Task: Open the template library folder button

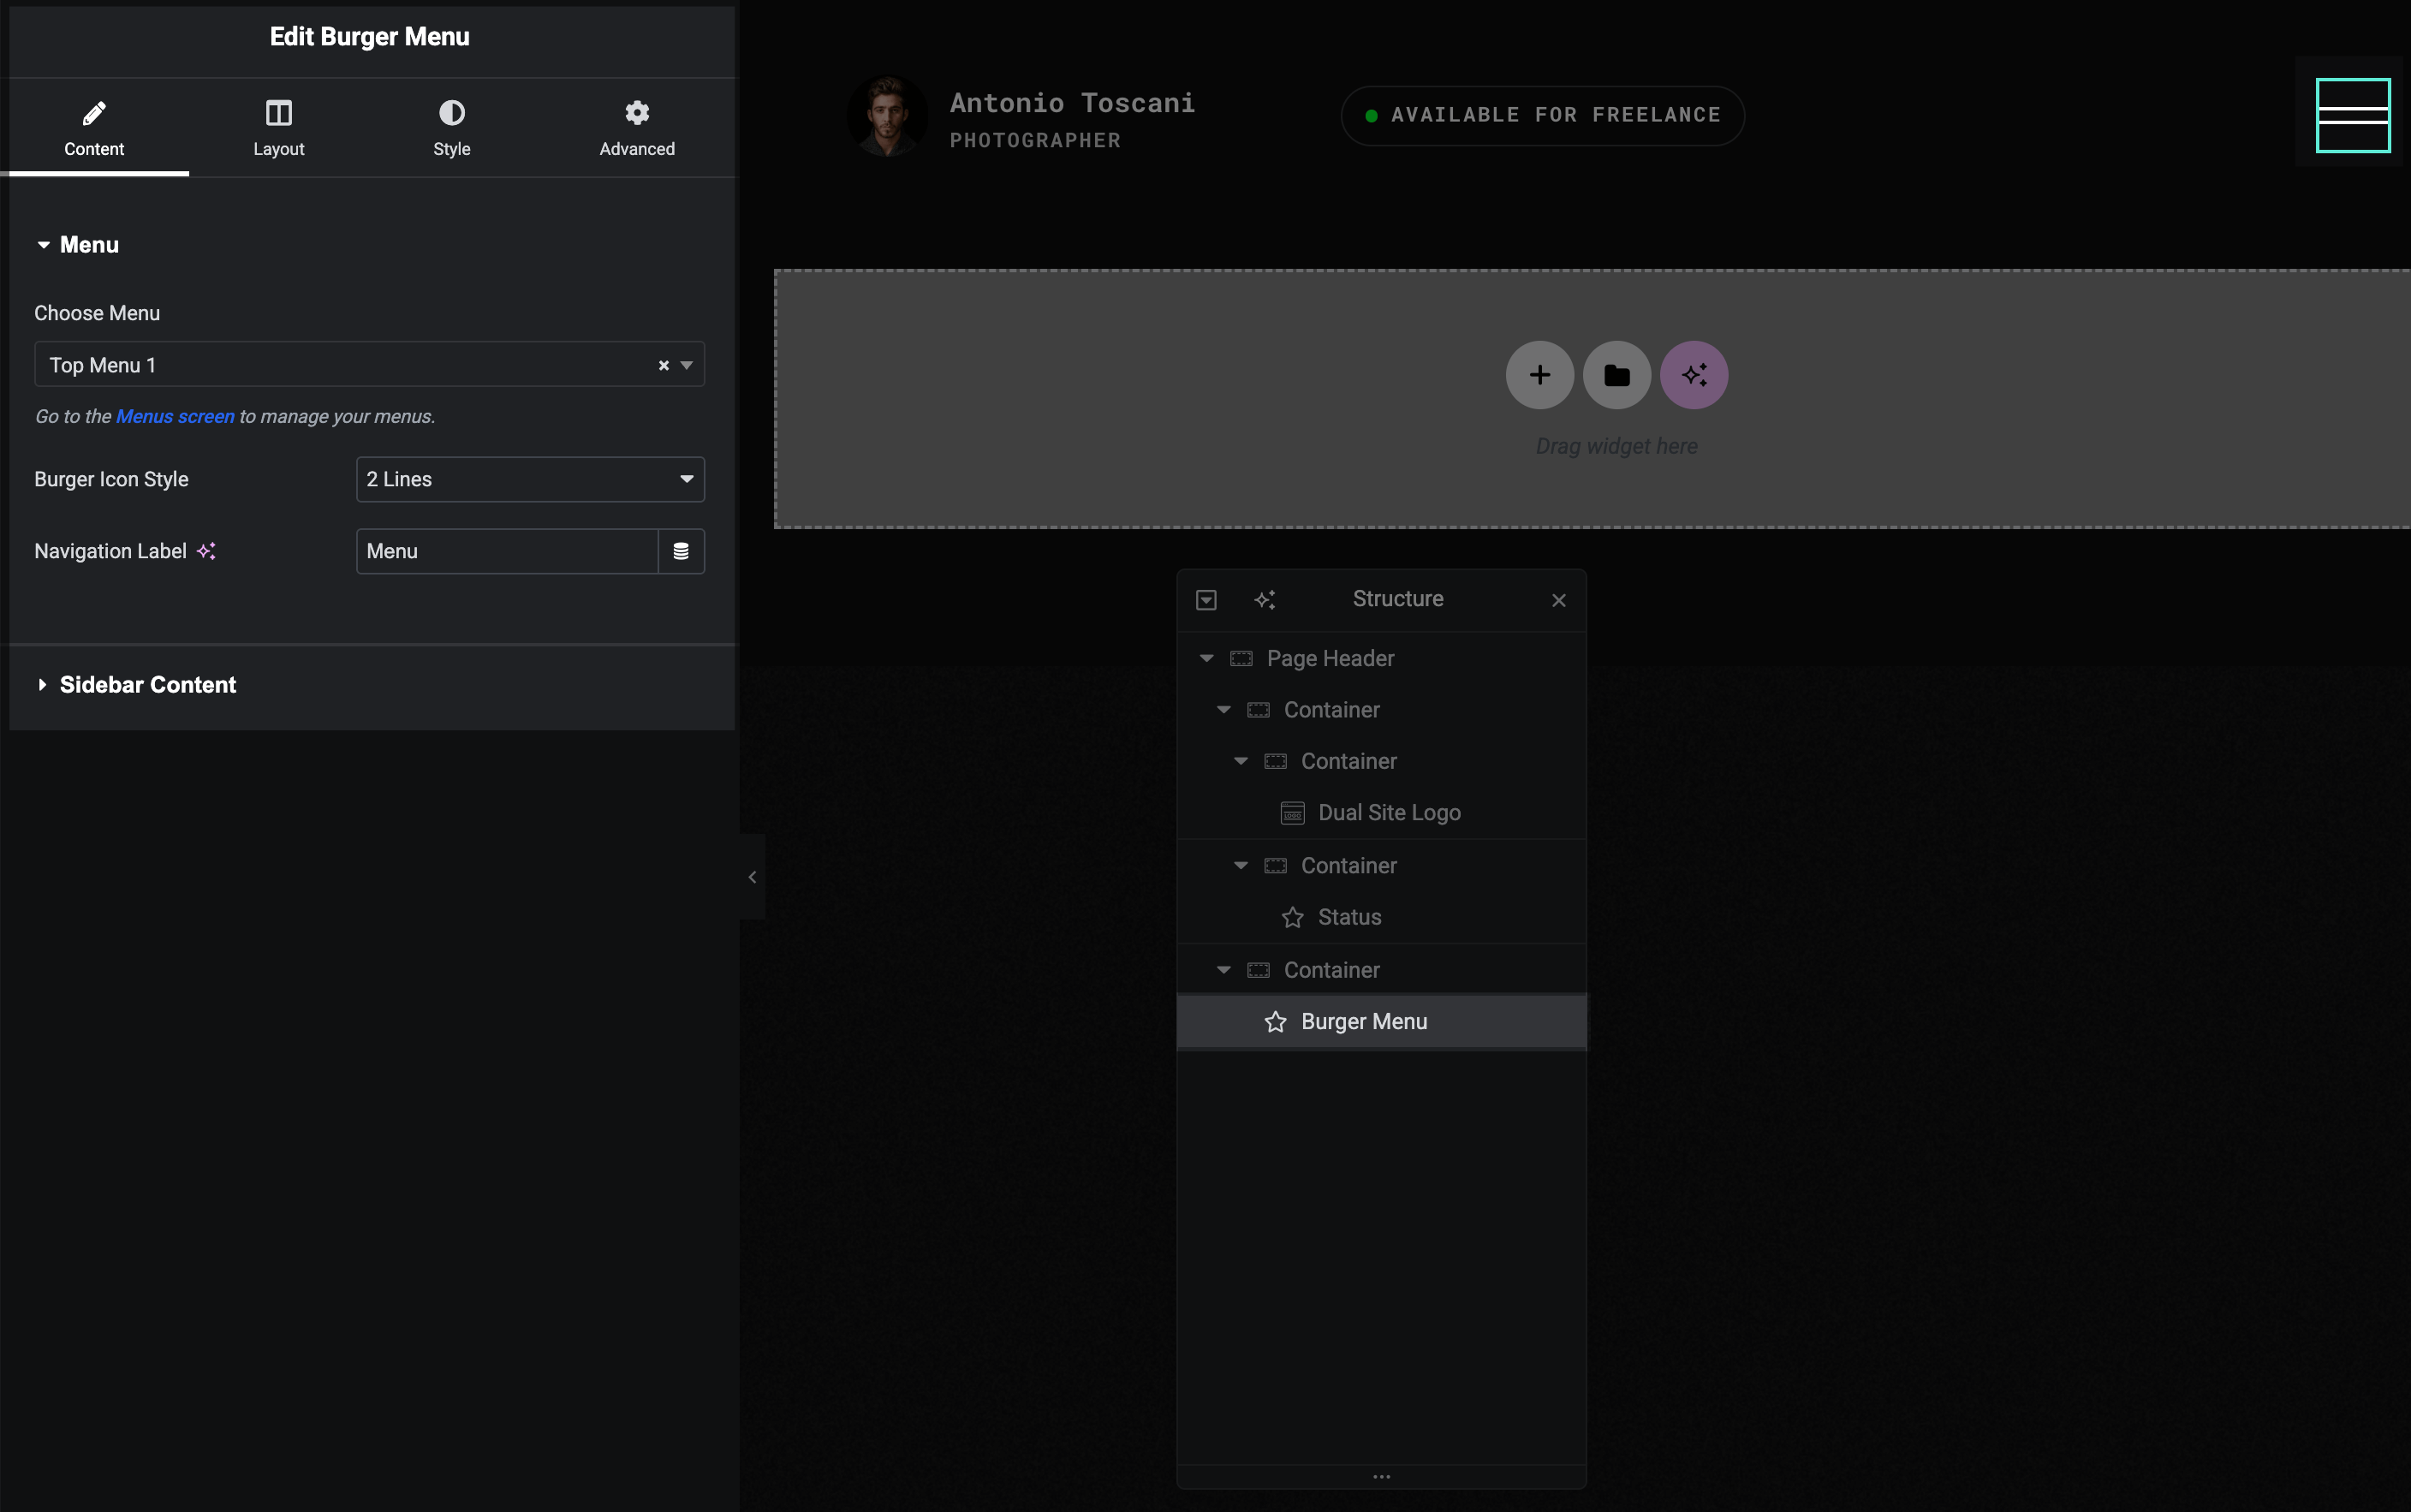Action: 1616,375
